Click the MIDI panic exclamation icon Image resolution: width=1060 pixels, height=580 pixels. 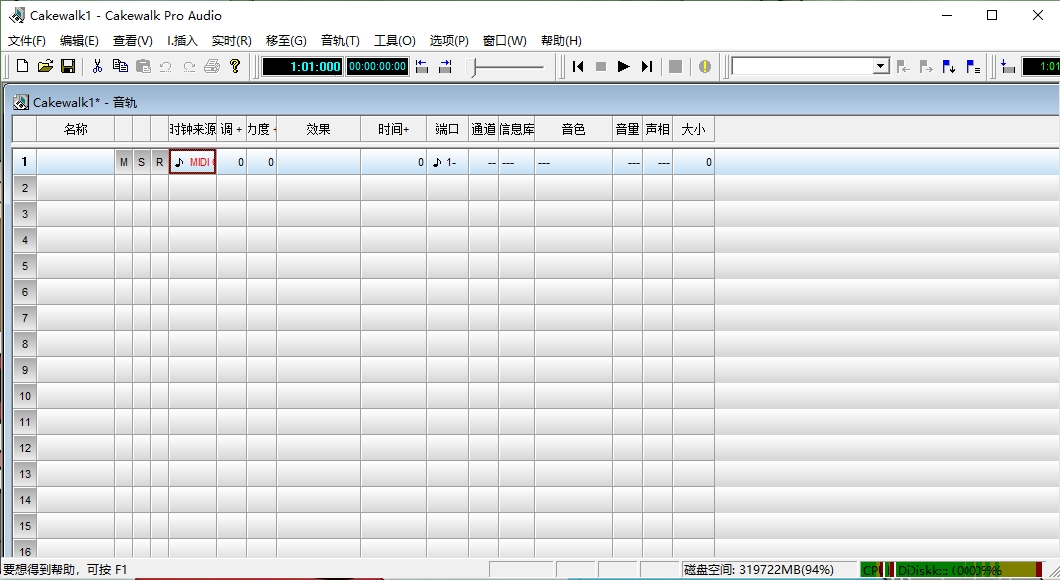pos(705,66)
